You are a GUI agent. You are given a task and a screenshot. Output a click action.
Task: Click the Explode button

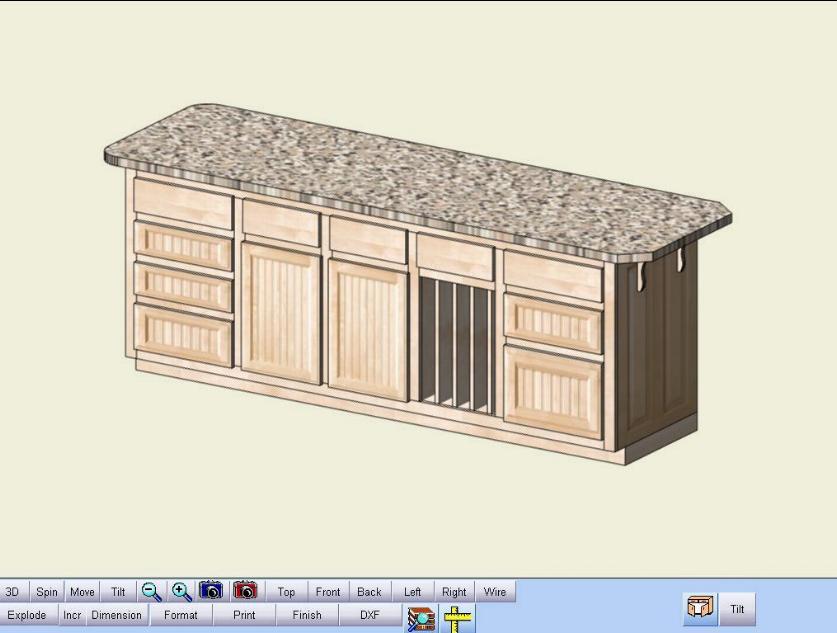click(27, 615)
